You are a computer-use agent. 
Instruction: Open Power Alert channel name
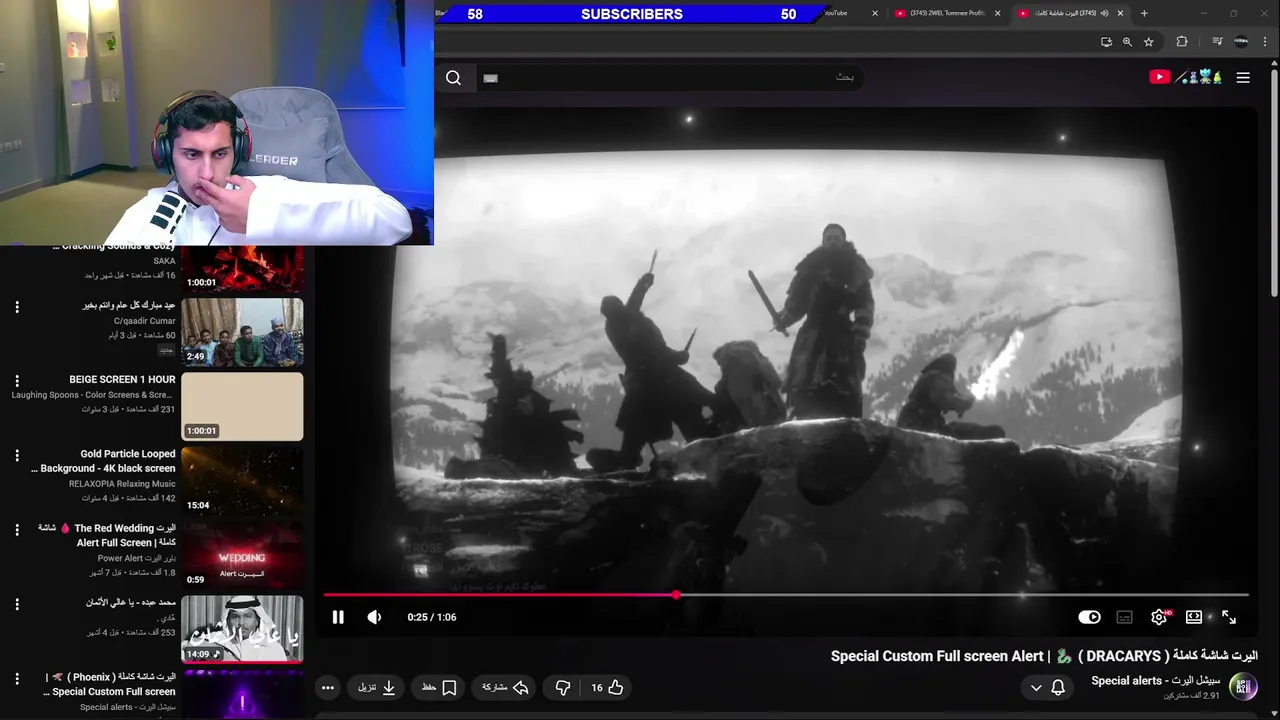(137, 558)
